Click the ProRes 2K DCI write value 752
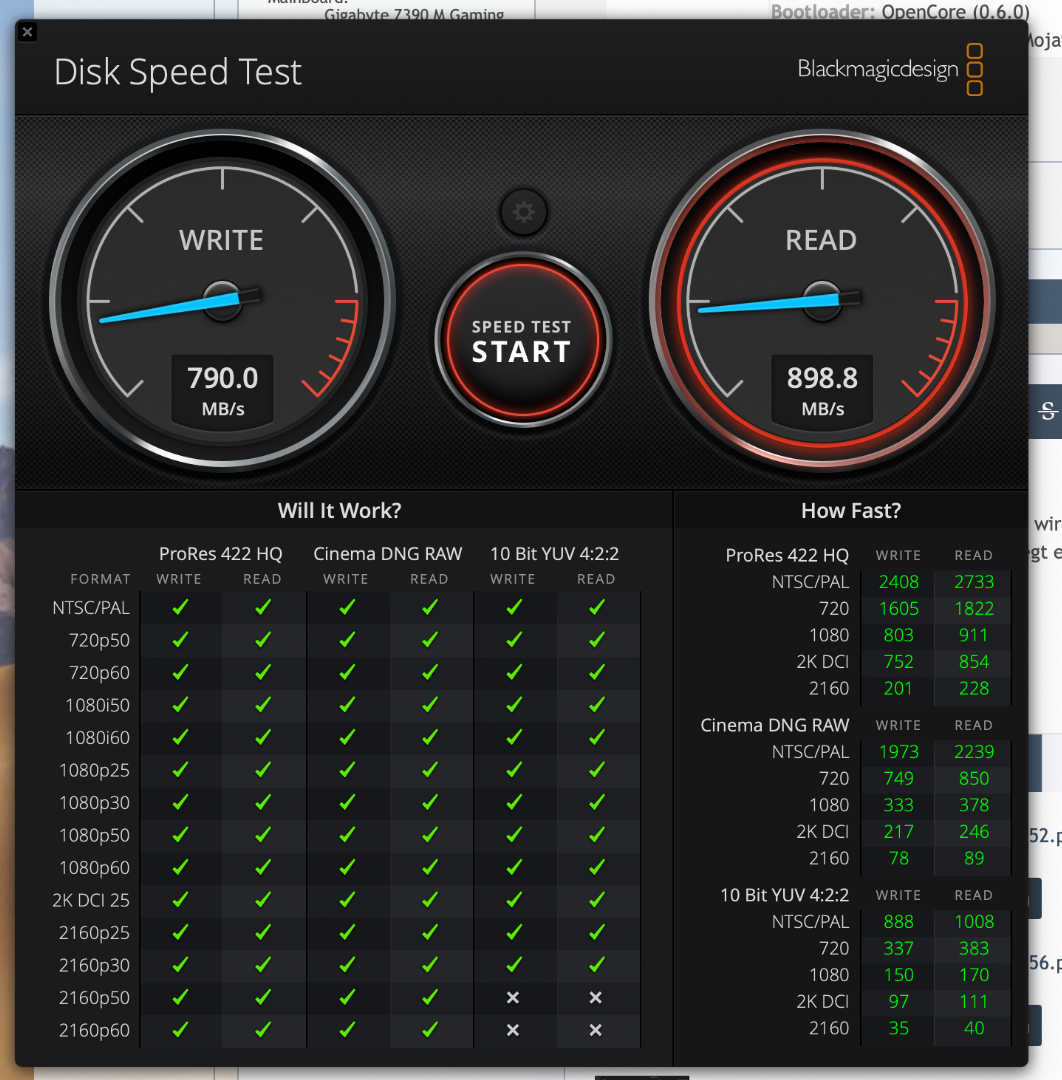 click(899, 662)
